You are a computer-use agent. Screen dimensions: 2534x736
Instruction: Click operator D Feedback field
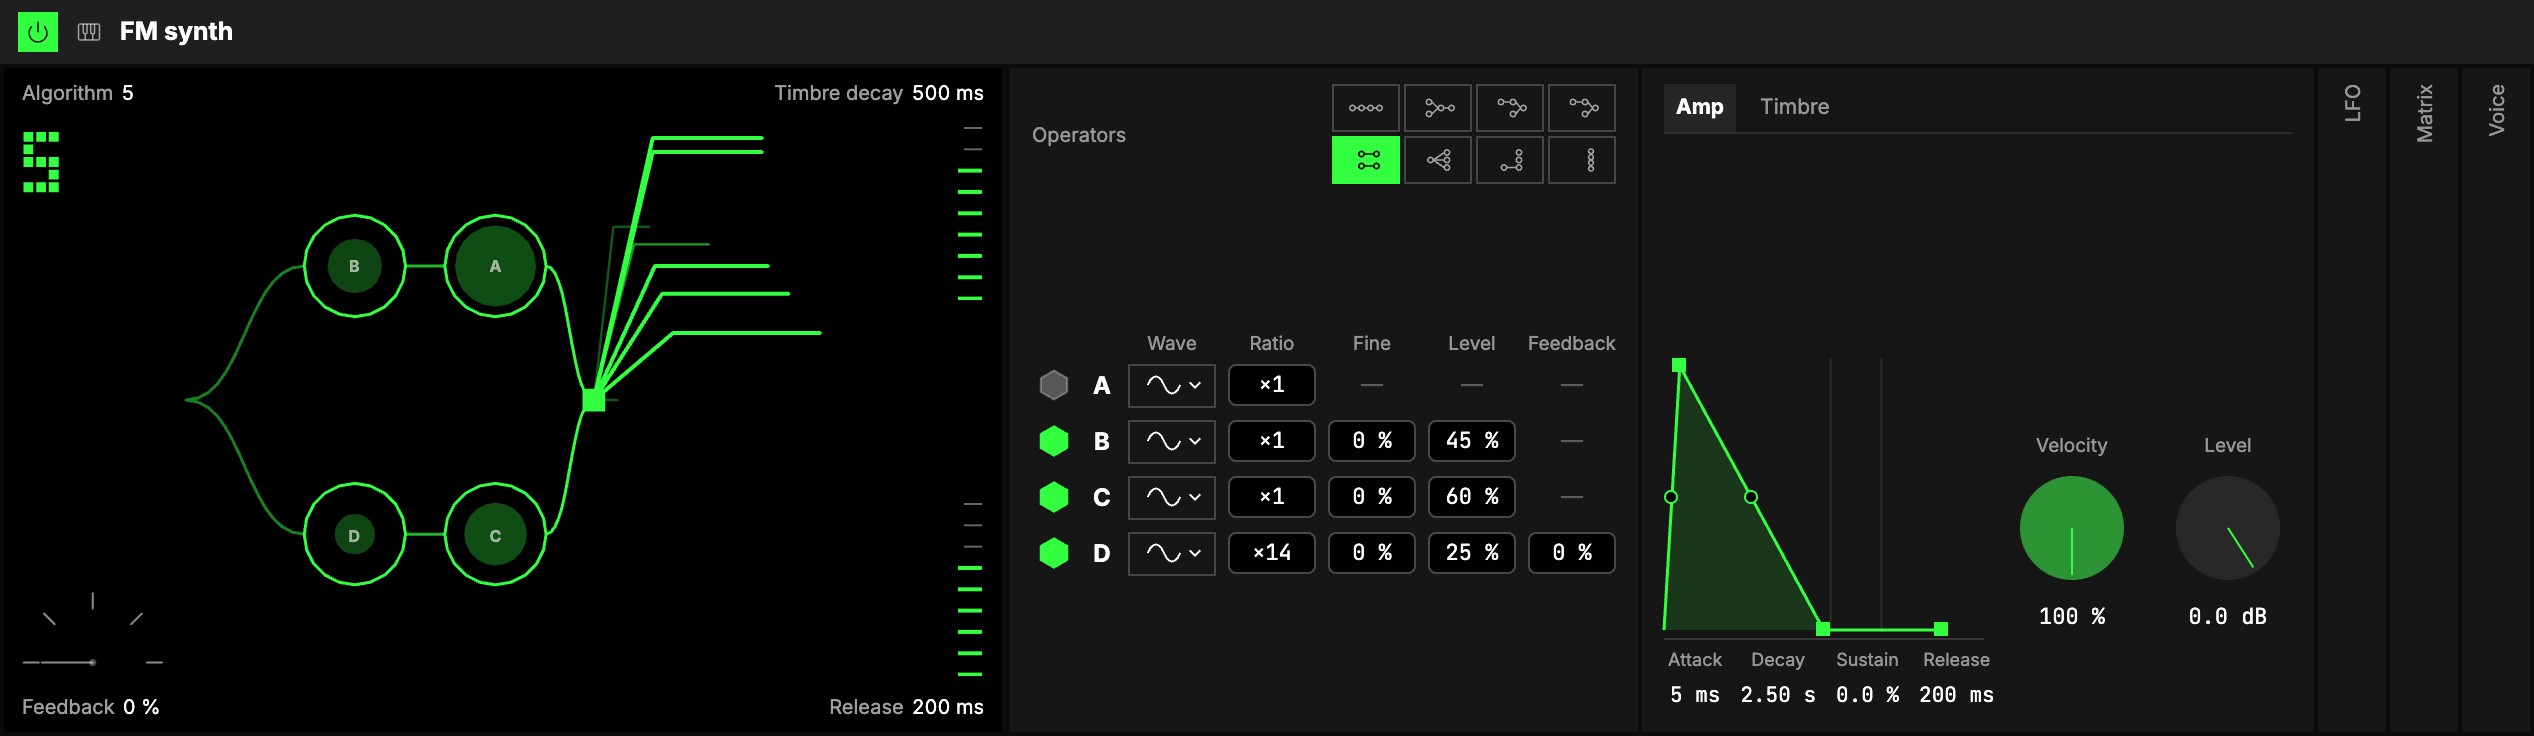point(1572,553)
